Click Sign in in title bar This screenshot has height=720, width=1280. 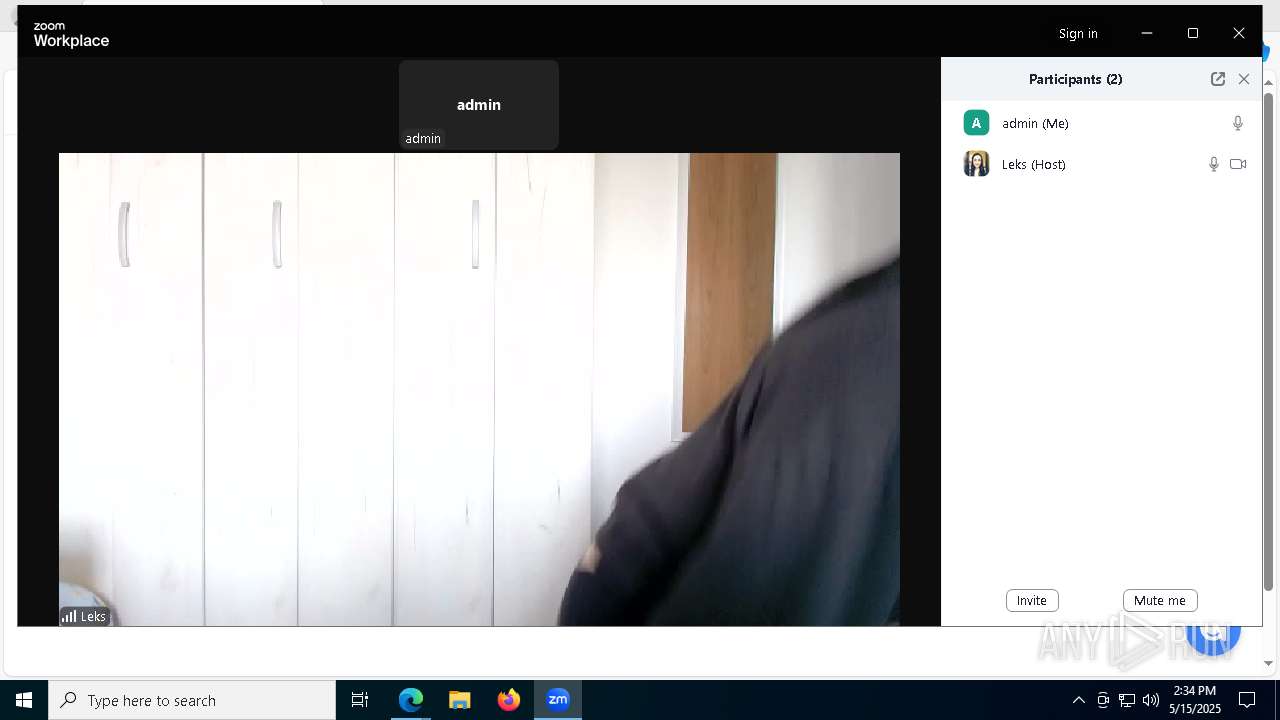pos(1078,33)
